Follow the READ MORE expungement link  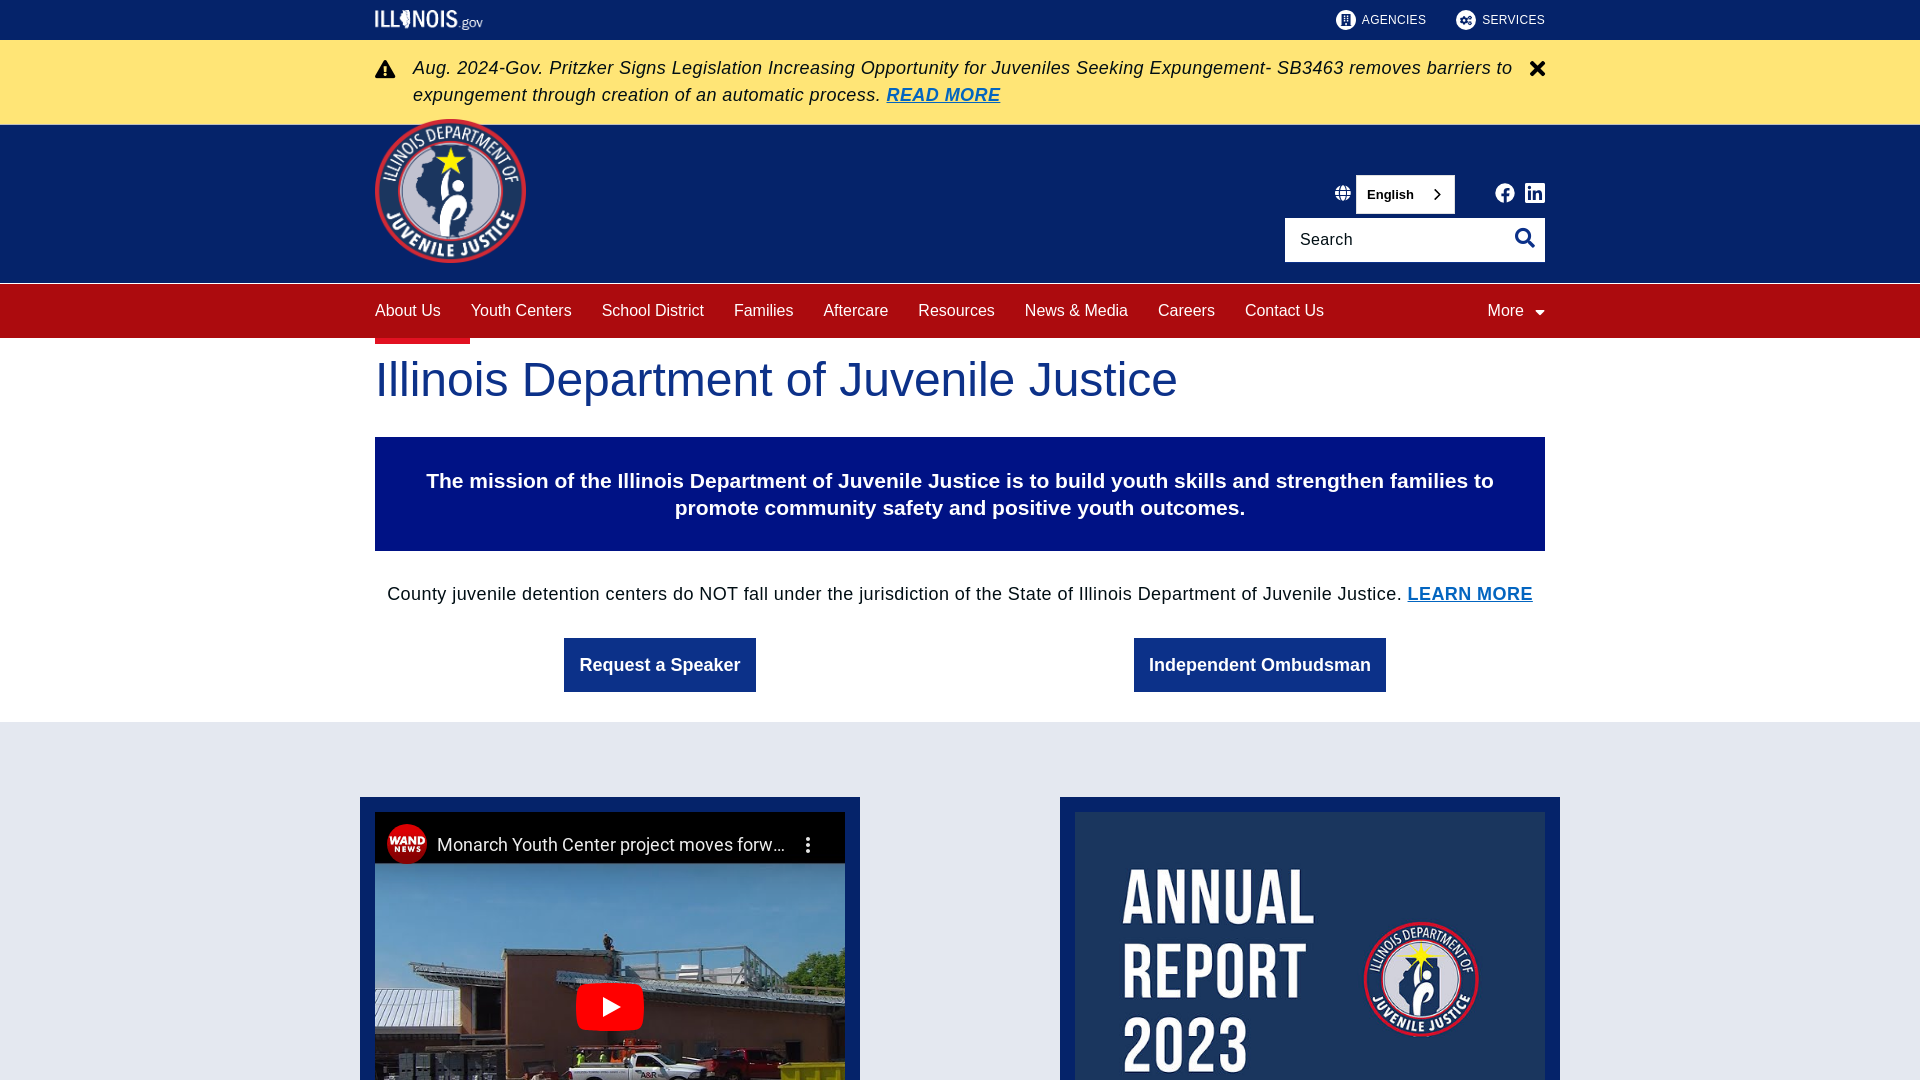click(943, 95)
